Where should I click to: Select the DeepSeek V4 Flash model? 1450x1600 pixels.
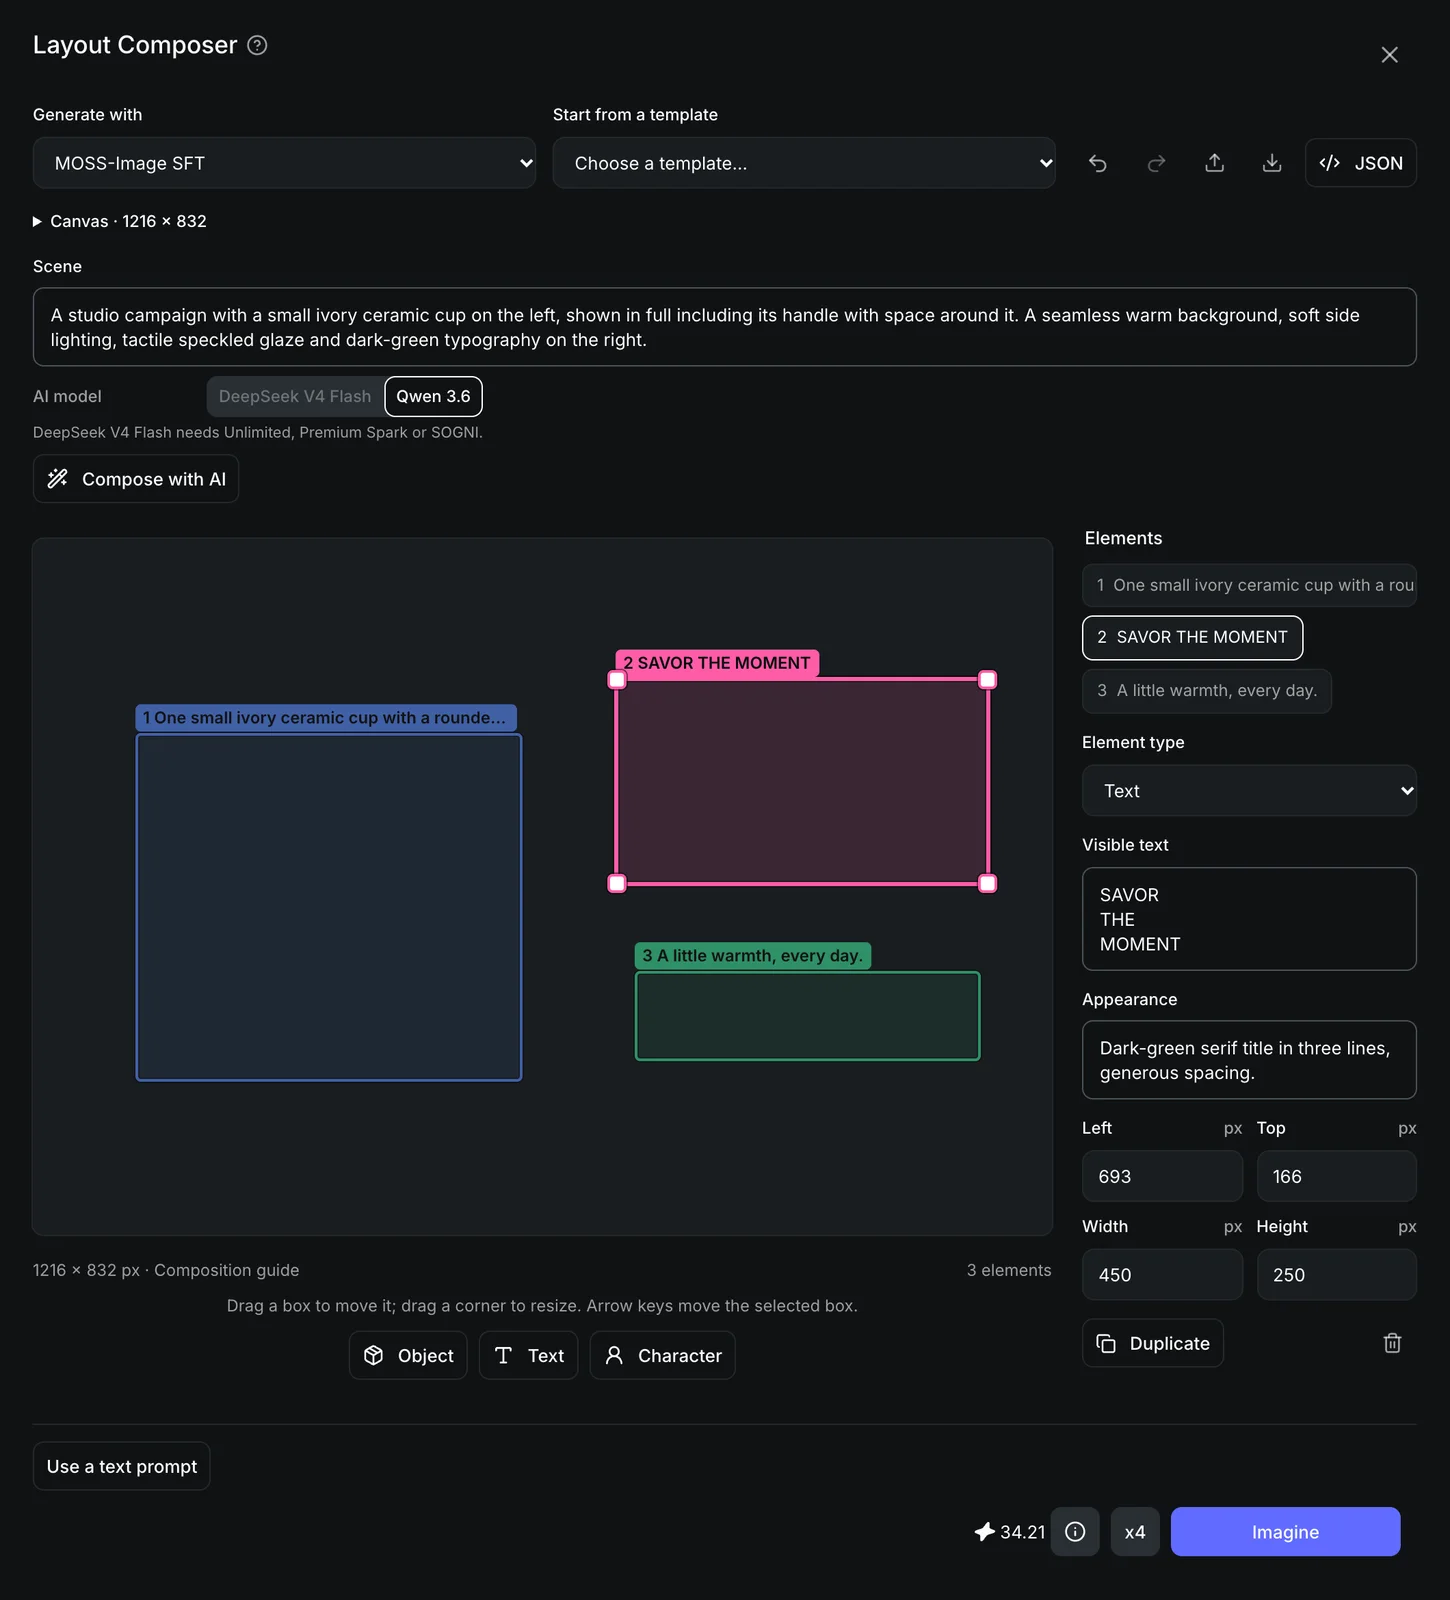coord(295,396)
